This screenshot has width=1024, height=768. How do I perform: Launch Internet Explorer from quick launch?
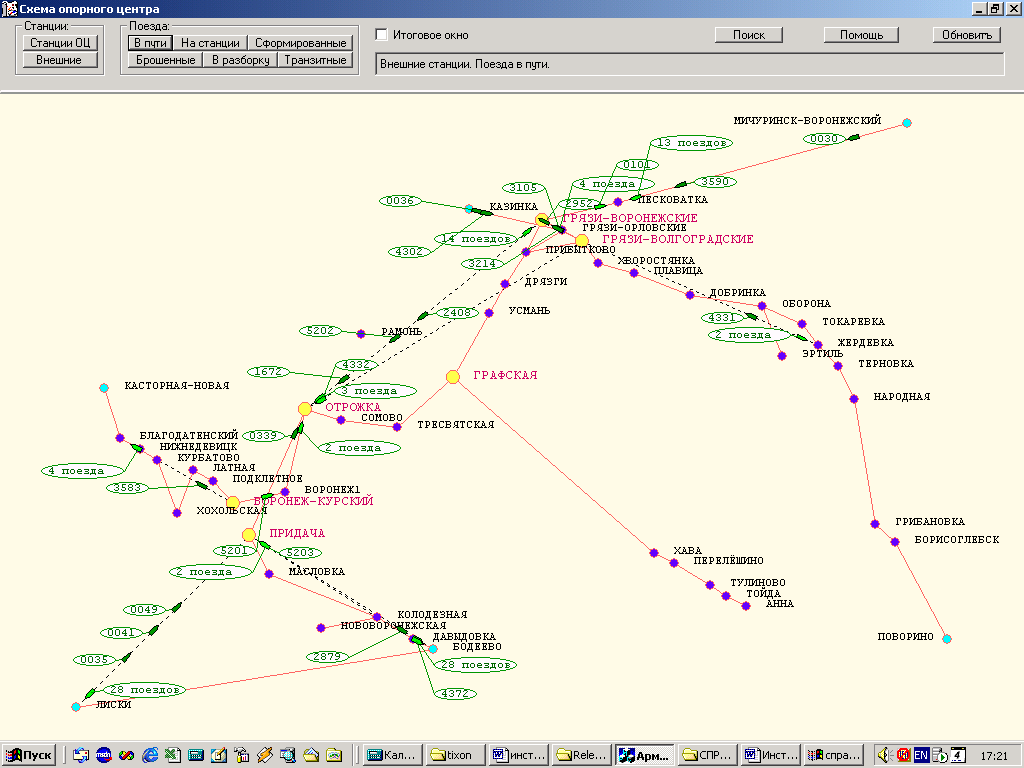[x=150, y=755]
